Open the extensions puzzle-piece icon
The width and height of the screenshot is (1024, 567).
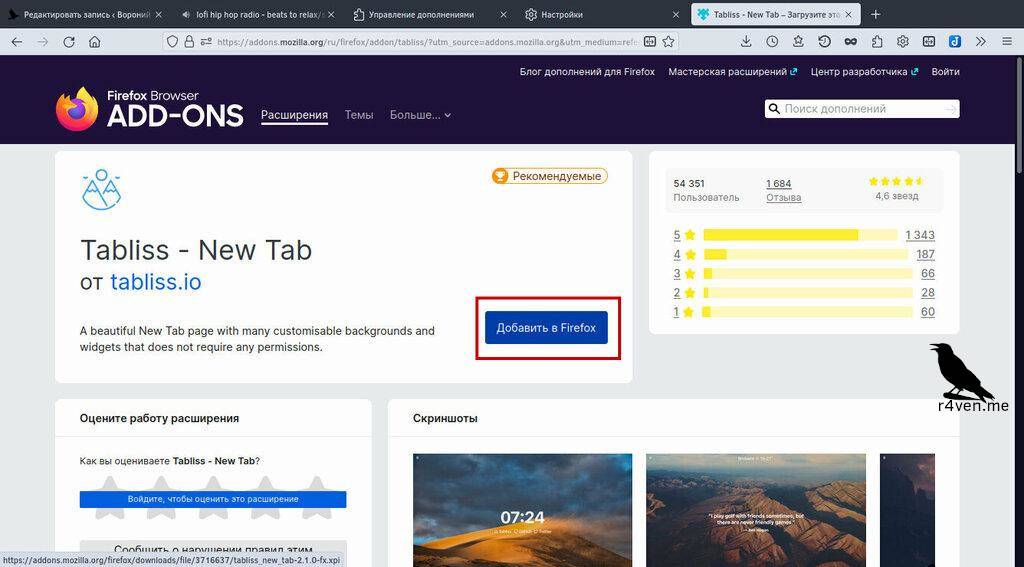click(877, 42)
